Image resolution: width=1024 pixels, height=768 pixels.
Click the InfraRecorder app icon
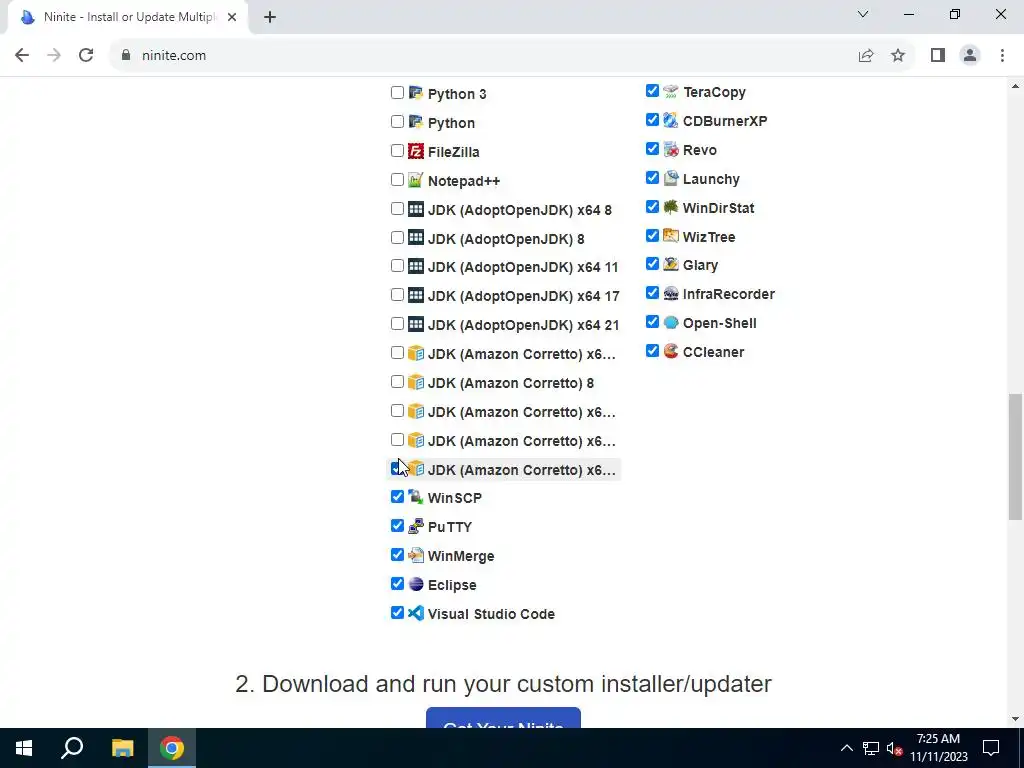point(671,293)
